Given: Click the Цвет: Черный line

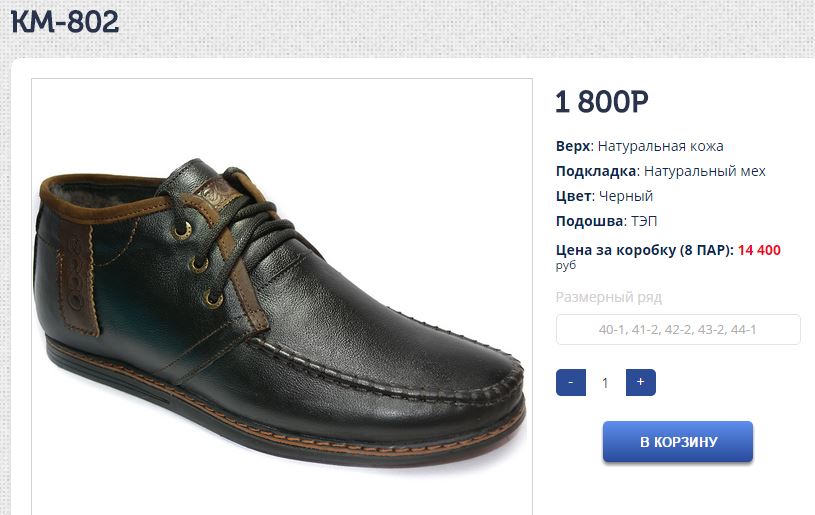Looking at the screenshot, I should click(x=604, y=196).
